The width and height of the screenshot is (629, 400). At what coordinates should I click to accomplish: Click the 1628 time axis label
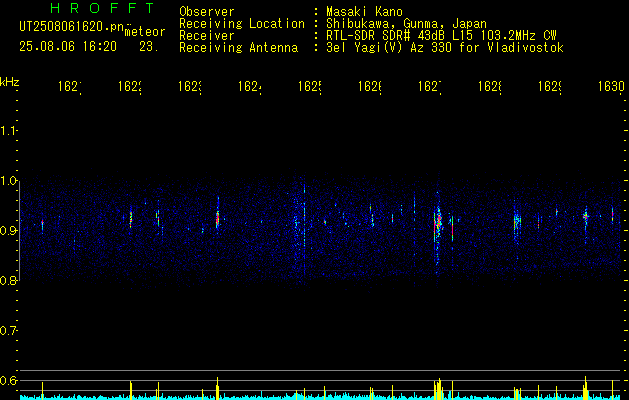(x=490, y=87)
